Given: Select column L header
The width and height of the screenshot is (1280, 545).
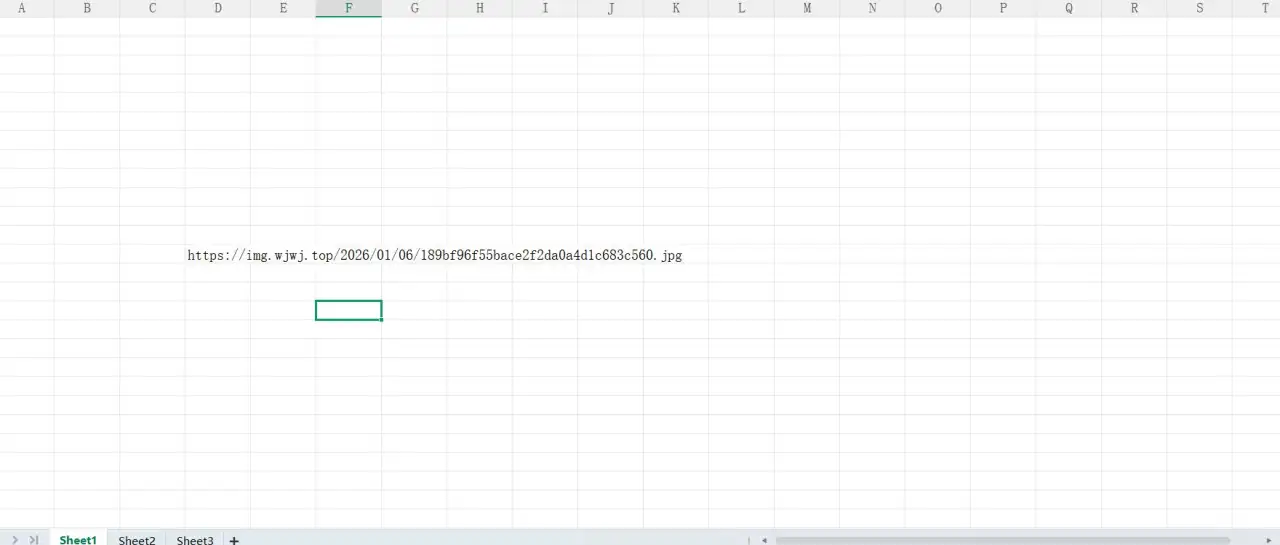Looking at the screenshot, I should point(741,8).
